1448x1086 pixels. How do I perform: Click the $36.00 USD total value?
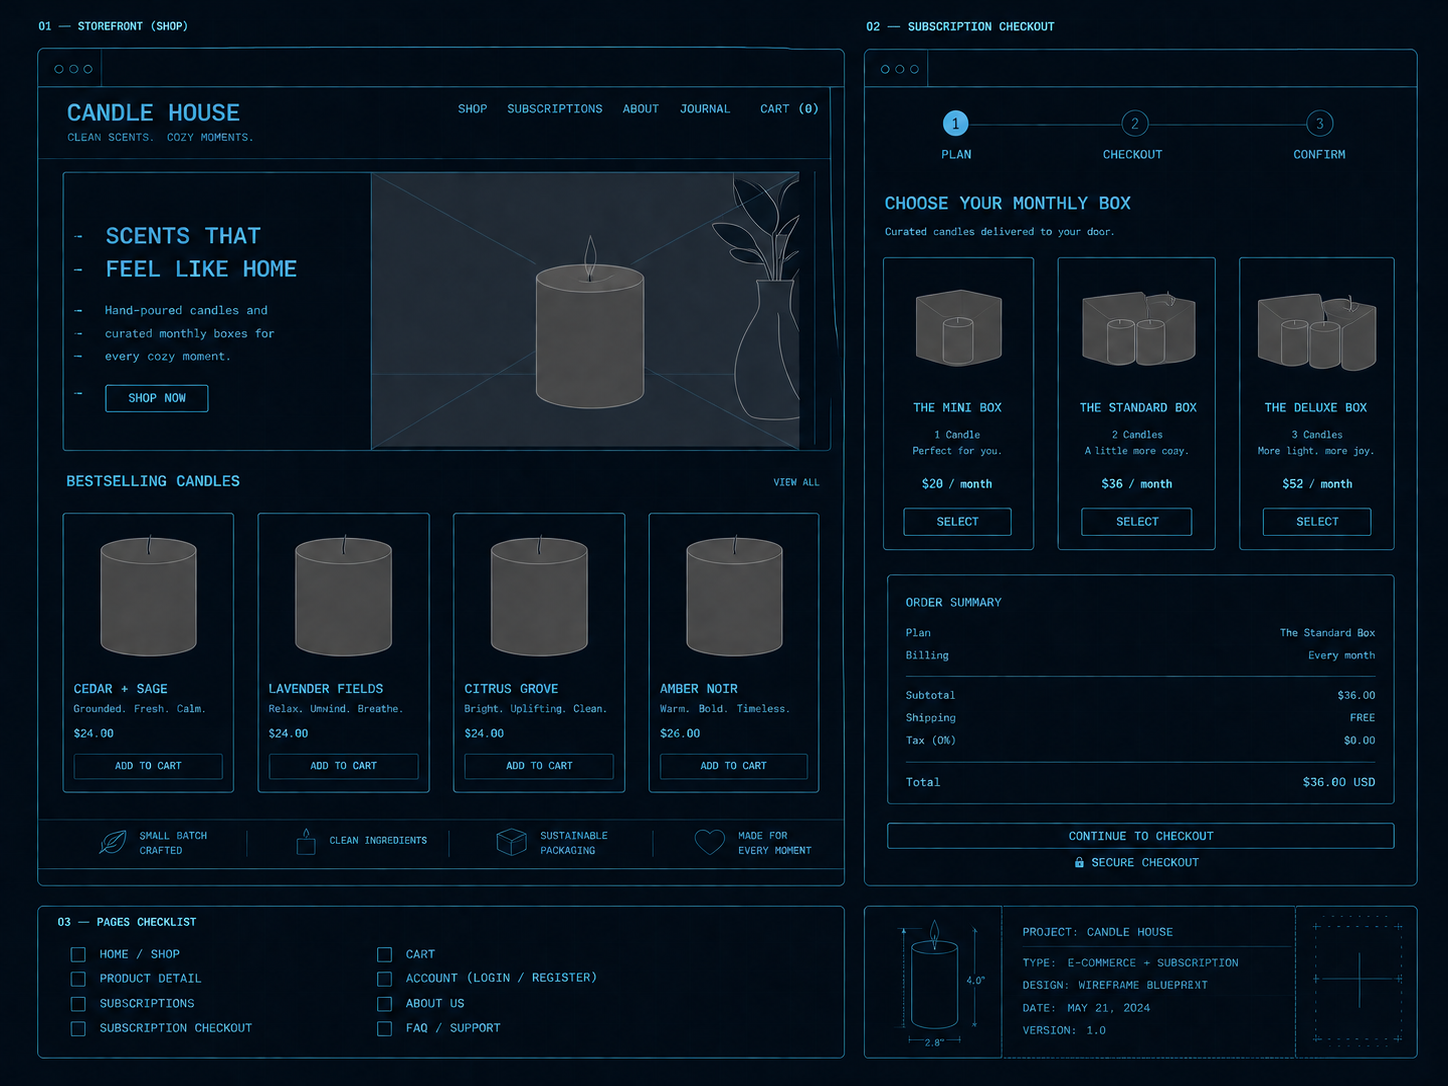coord(1339,782)
